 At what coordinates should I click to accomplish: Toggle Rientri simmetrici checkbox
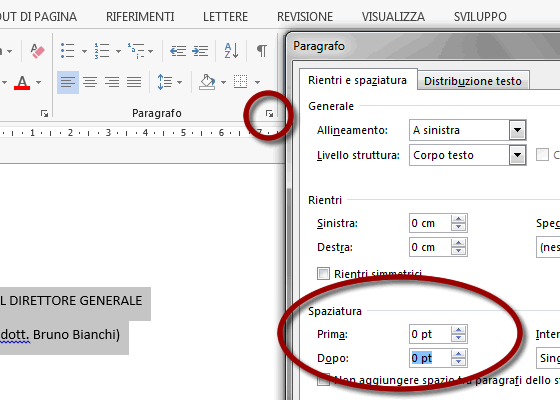[324, 274]
